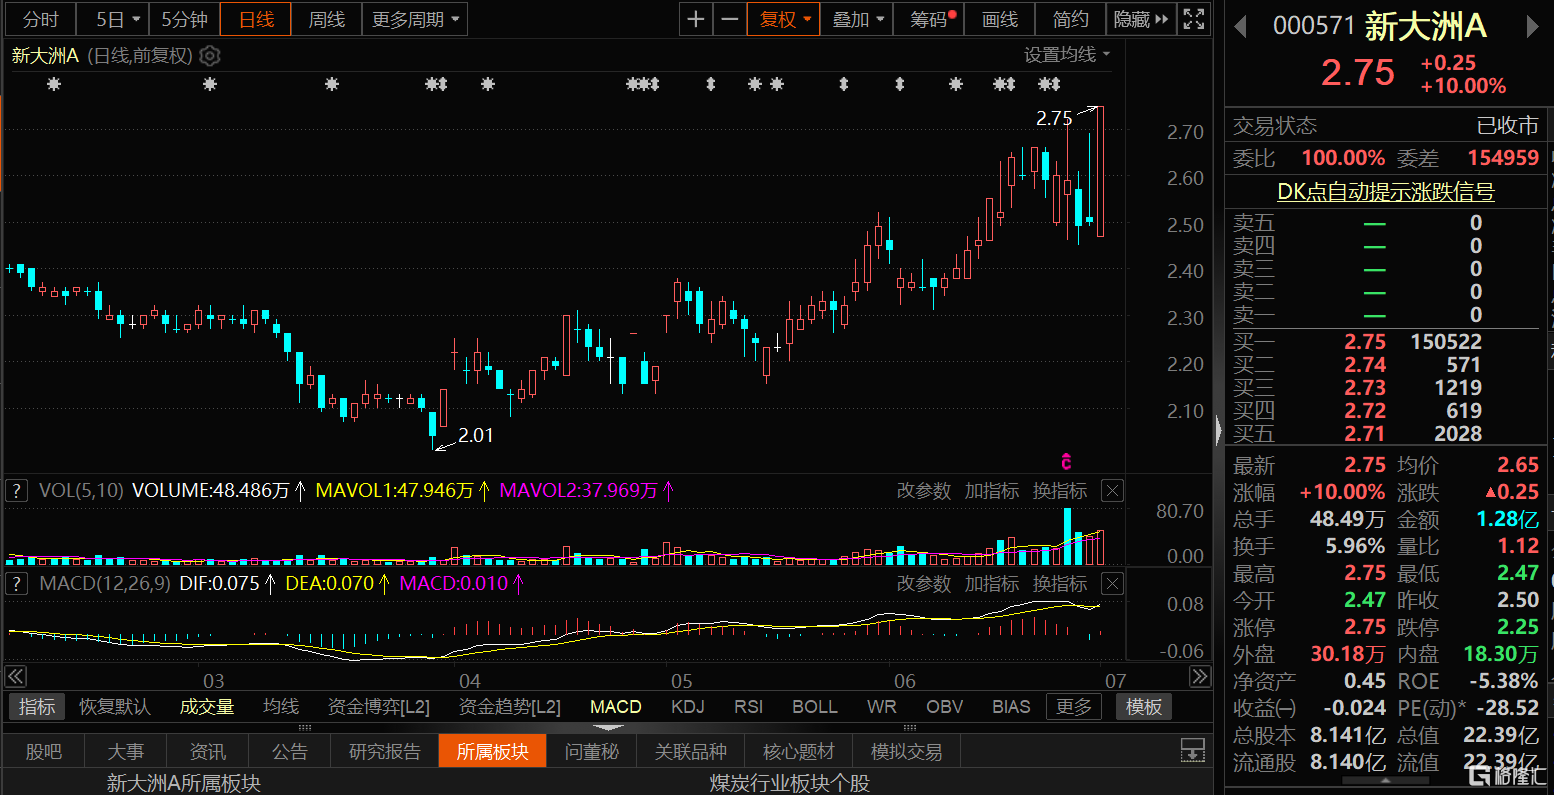Close the VOL indicator sub-chart
The image size is (1554, 795).
[1112, 491]
